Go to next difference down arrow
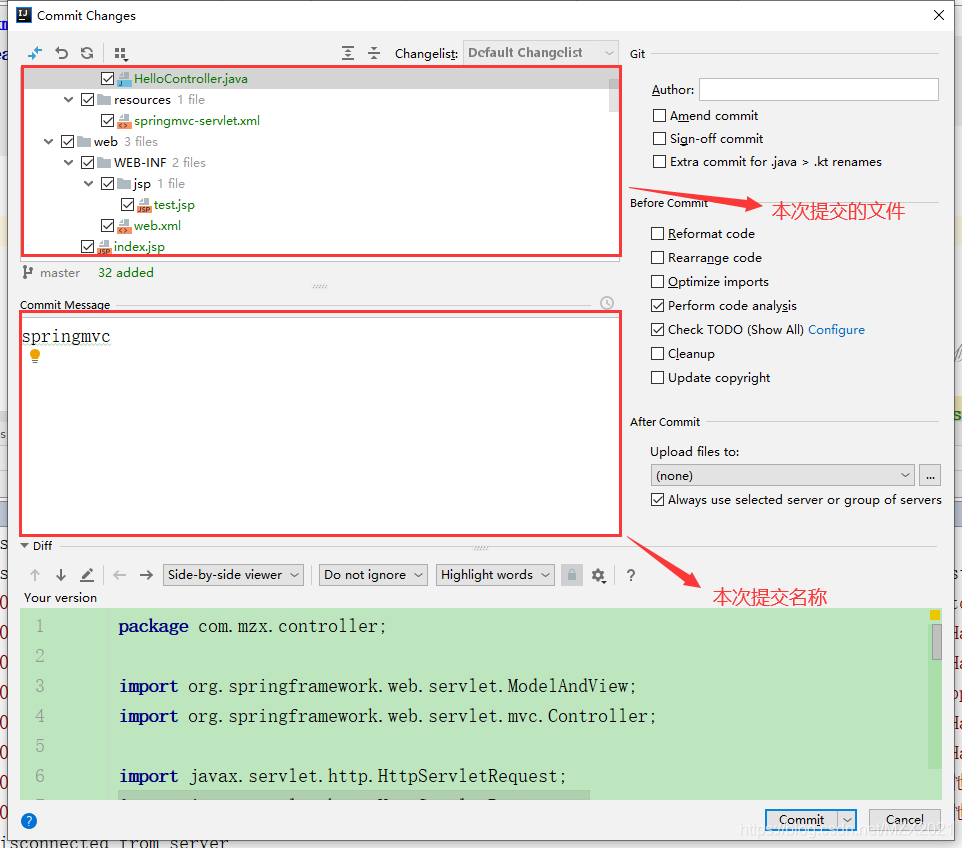962x848 pixels. point(61,575)
